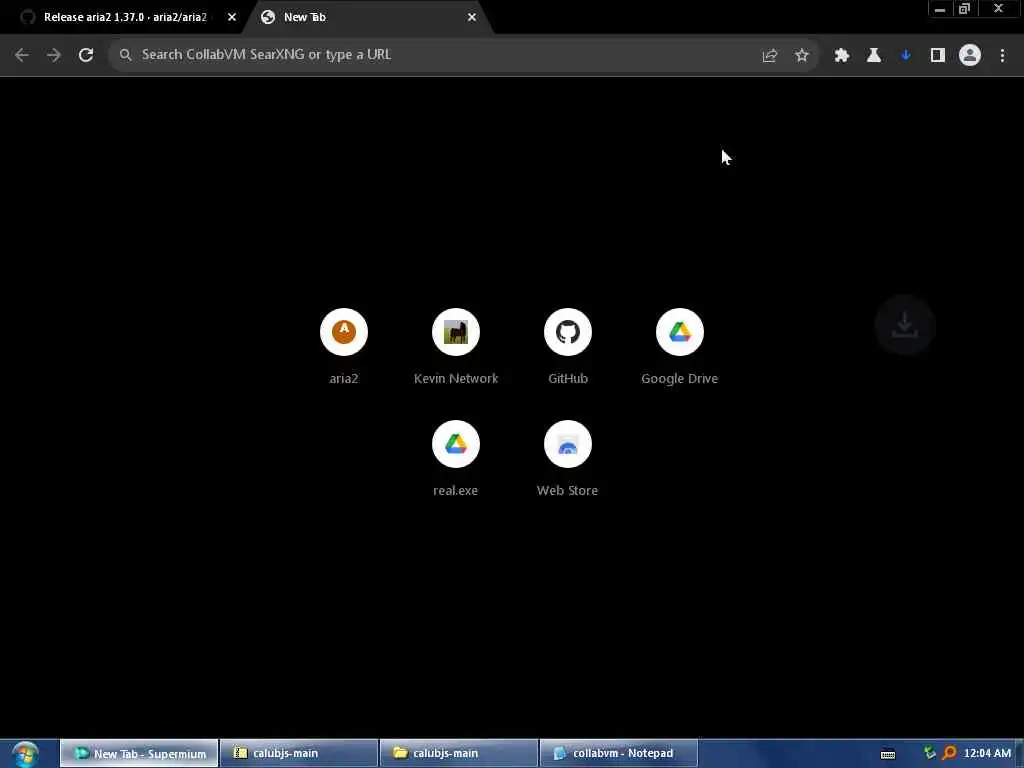Switch to collabvm - Notepad window
Image resolution: width=1024 pixels, height=768 pixels.
(619, 754)
